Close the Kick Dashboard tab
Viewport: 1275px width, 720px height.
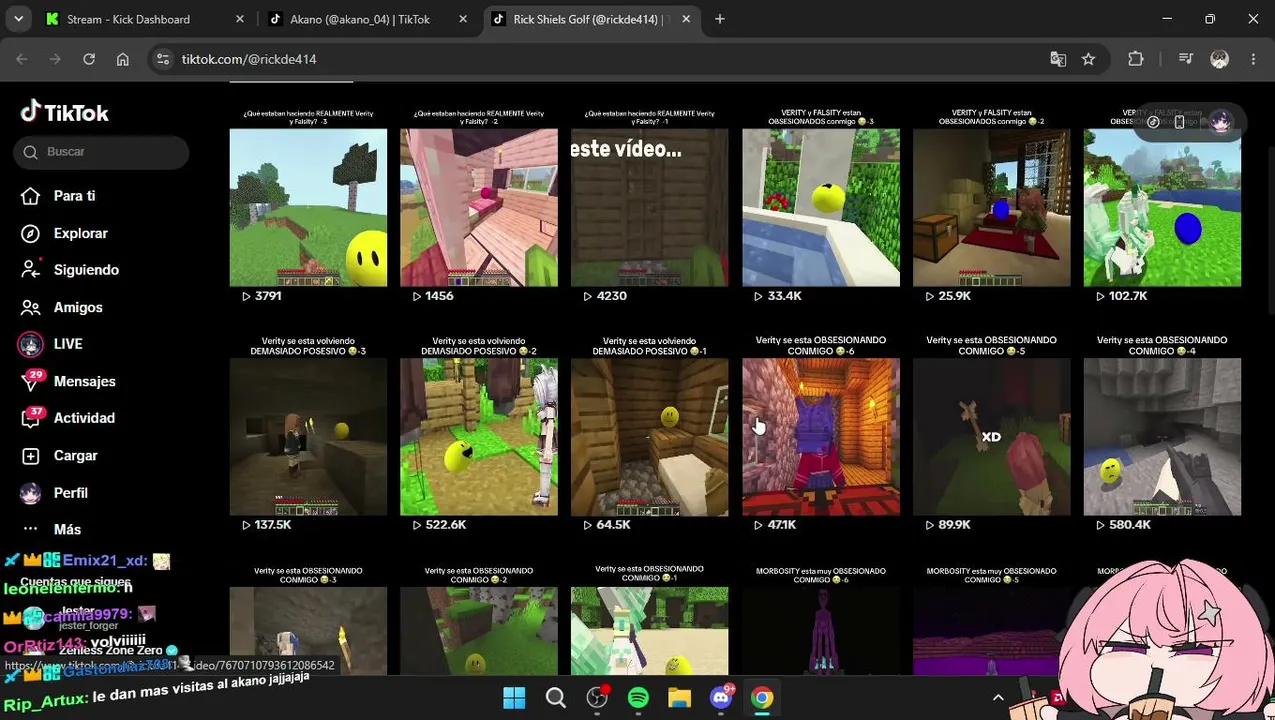tap(239, 19)
